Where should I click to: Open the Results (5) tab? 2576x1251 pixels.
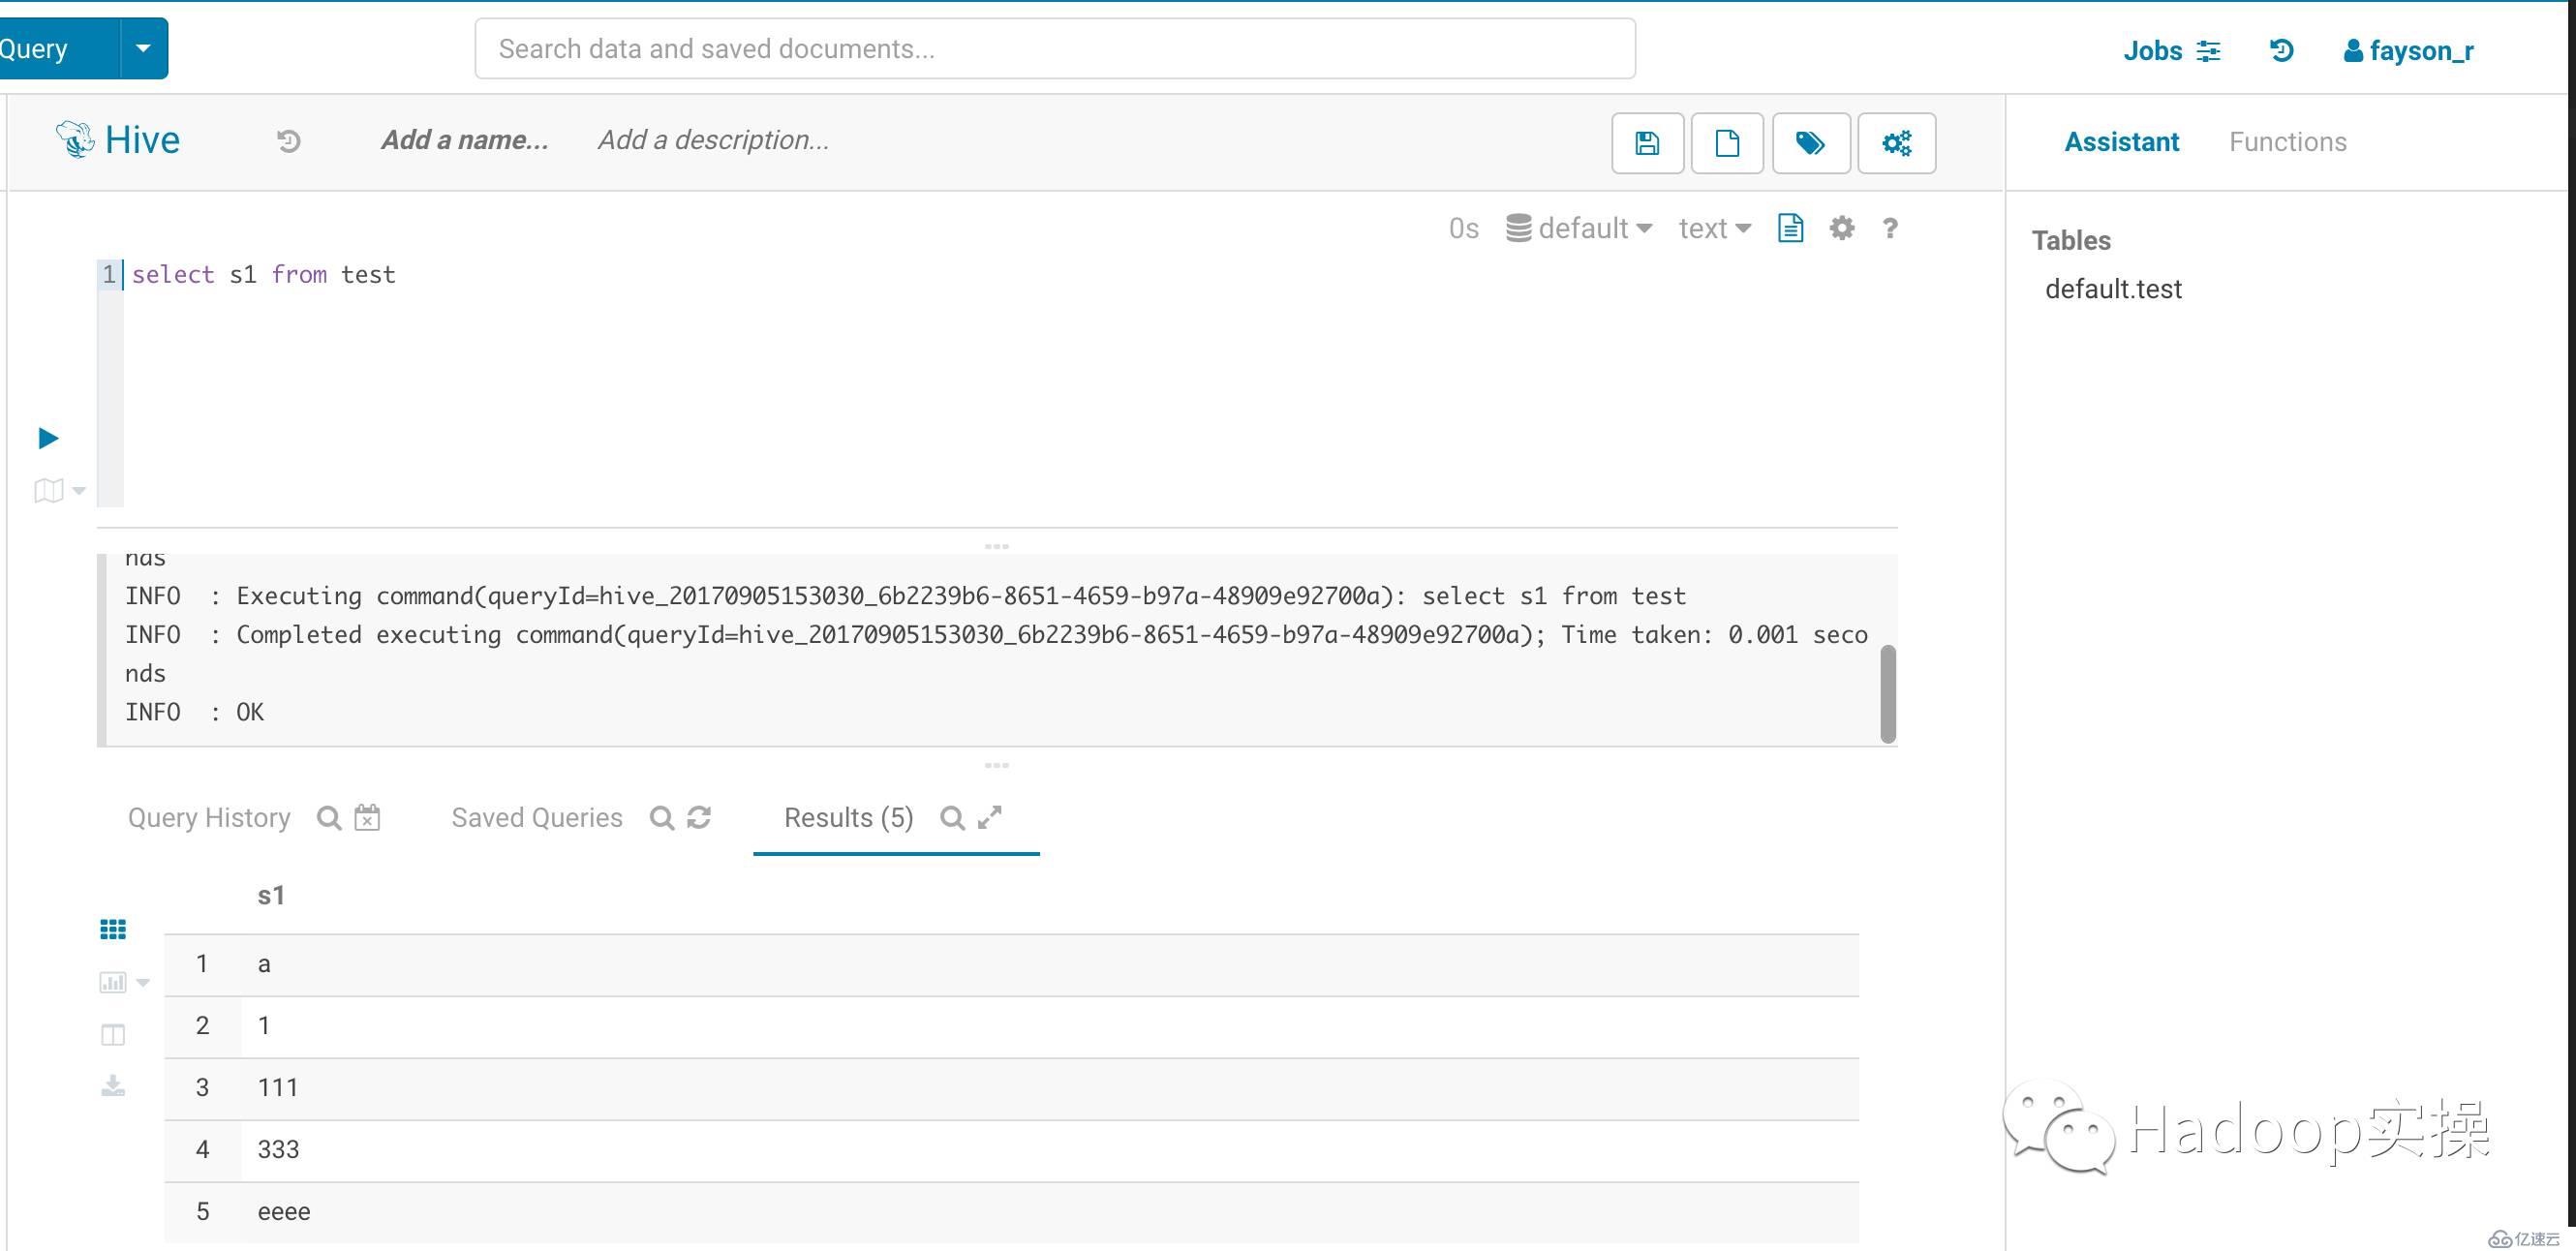click(848, 818)
